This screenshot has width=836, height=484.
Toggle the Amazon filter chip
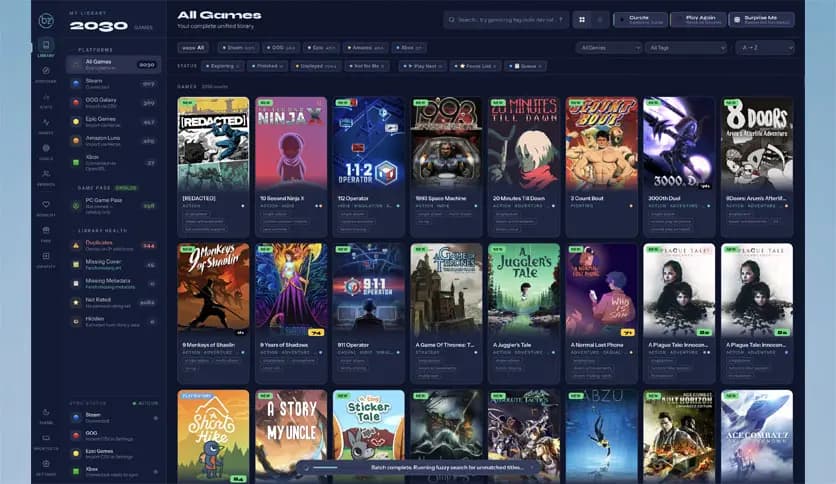(x=366, y=47)
